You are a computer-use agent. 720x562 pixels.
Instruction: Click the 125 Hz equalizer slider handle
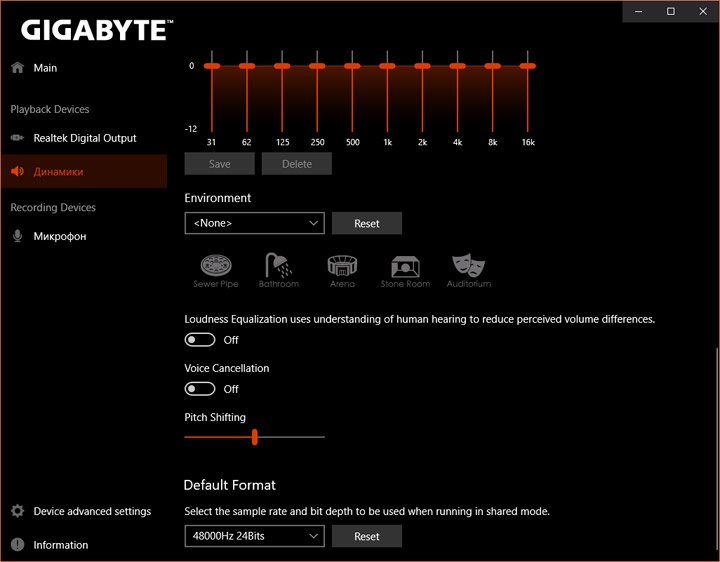(x=282, y=66)
